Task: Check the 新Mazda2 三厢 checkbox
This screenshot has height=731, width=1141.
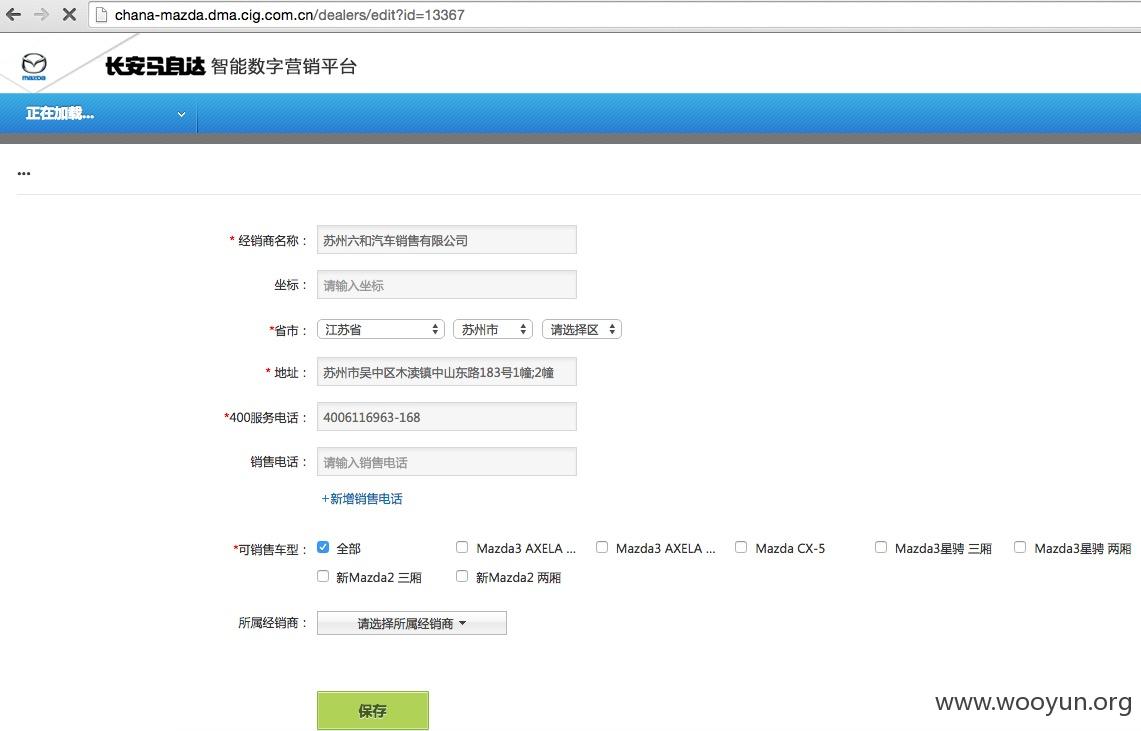Action: (x=323, y=576)
